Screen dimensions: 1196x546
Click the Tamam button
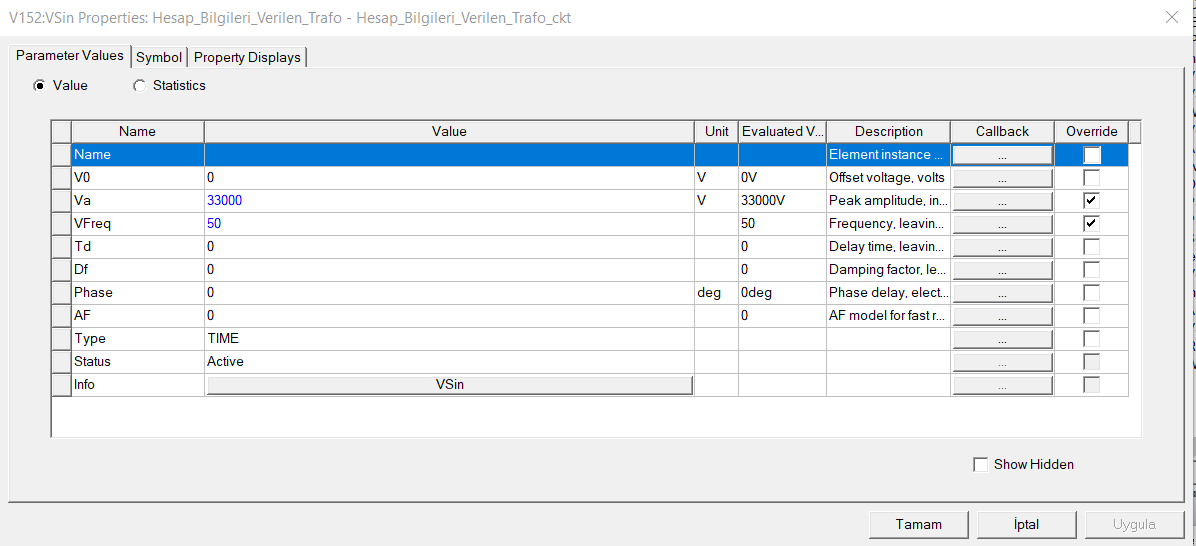[x=918, y=524]
